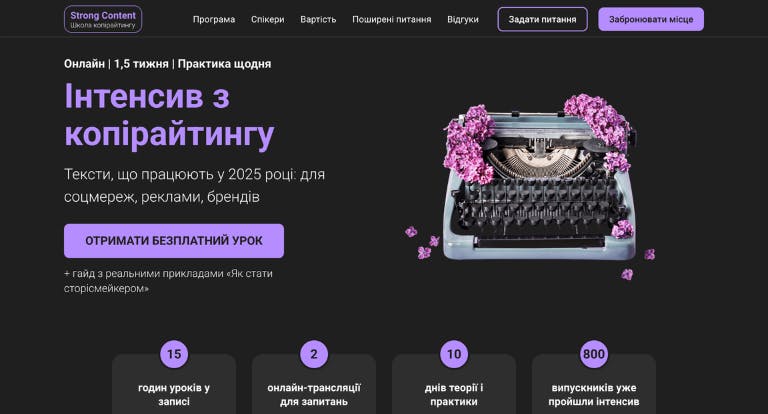
Task: Click the Задати питання button
Action: click(542, 20)
